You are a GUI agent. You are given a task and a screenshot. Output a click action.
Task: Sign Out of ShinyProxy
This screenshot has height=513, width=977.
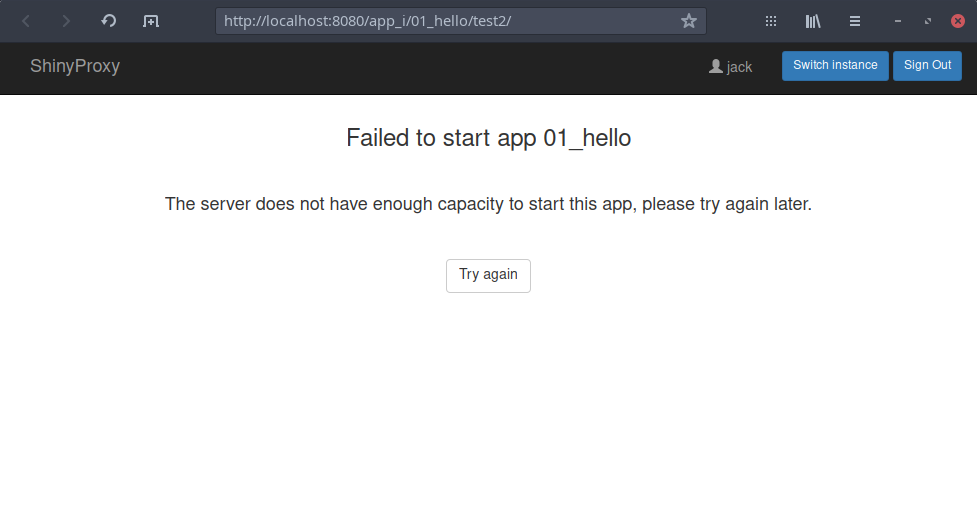pos(927,65)
